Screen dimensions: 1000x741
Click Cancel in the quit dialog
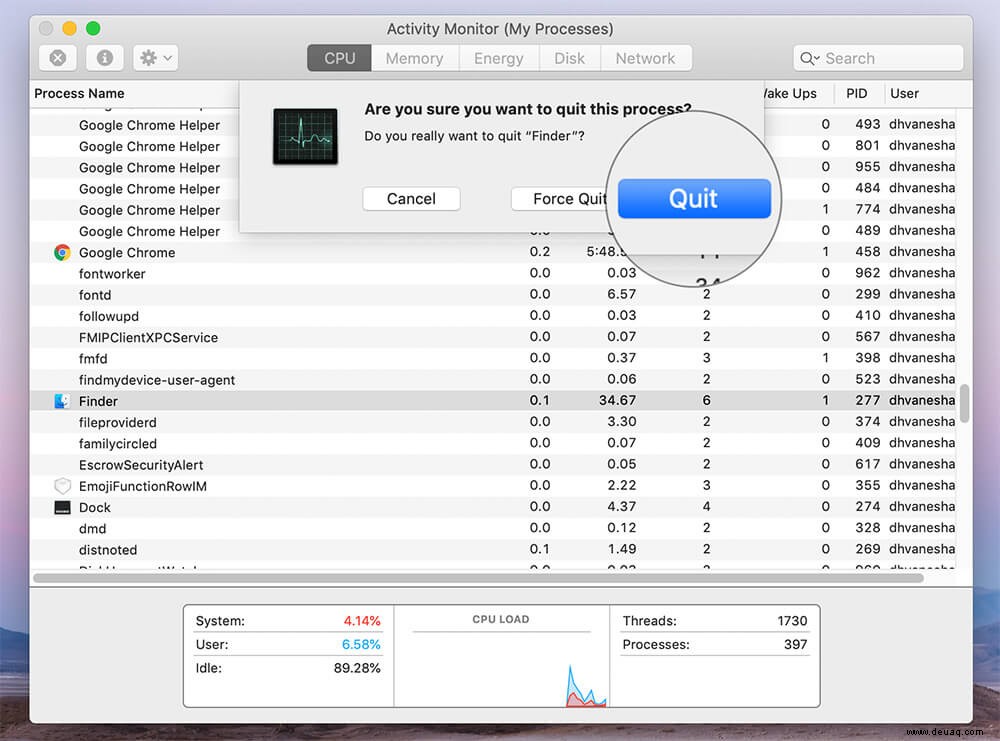pyautogui.click(x=411, y=199)
